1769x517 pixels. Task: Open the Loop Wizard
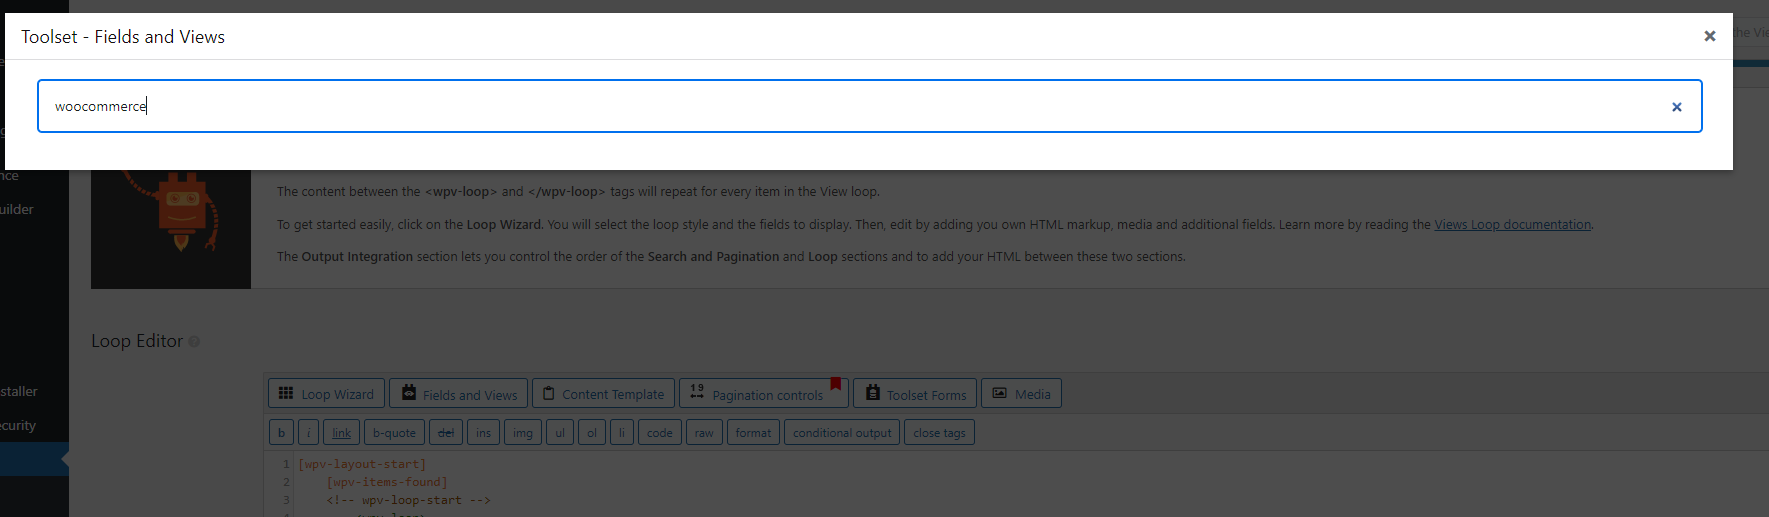coord(326,393)
